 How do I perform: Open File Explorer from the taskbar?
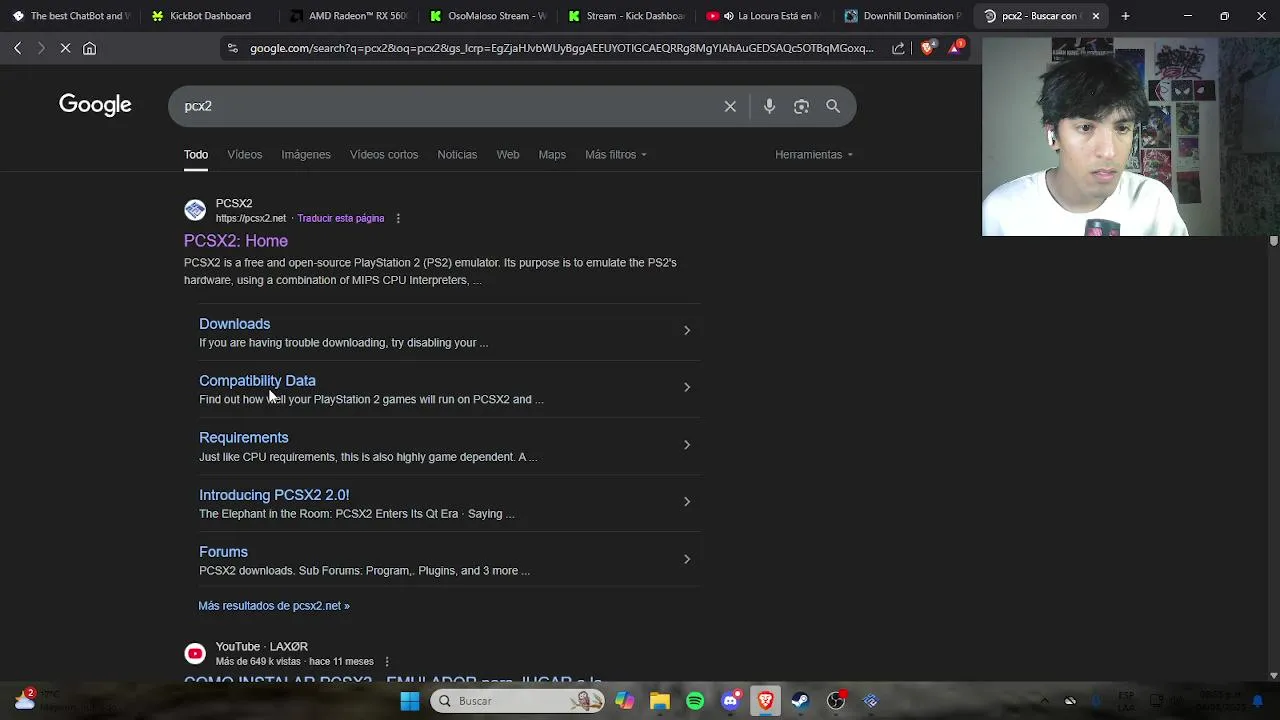[x=660, y=701]
